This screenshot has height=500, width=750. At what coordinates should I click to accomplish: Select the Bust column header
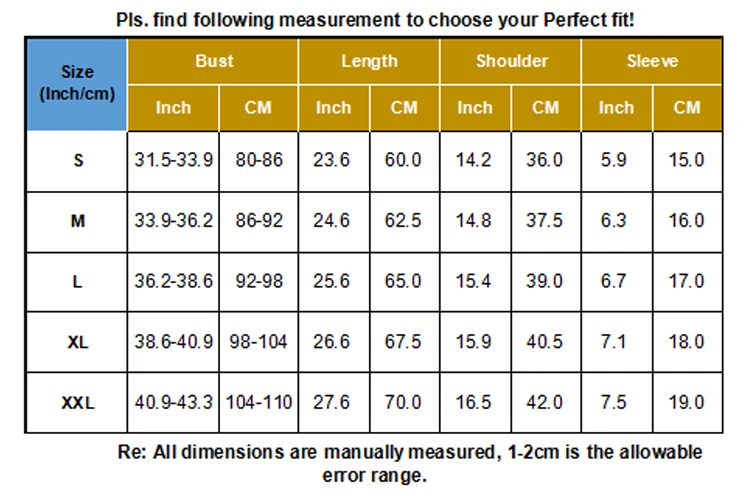point(213,61)
